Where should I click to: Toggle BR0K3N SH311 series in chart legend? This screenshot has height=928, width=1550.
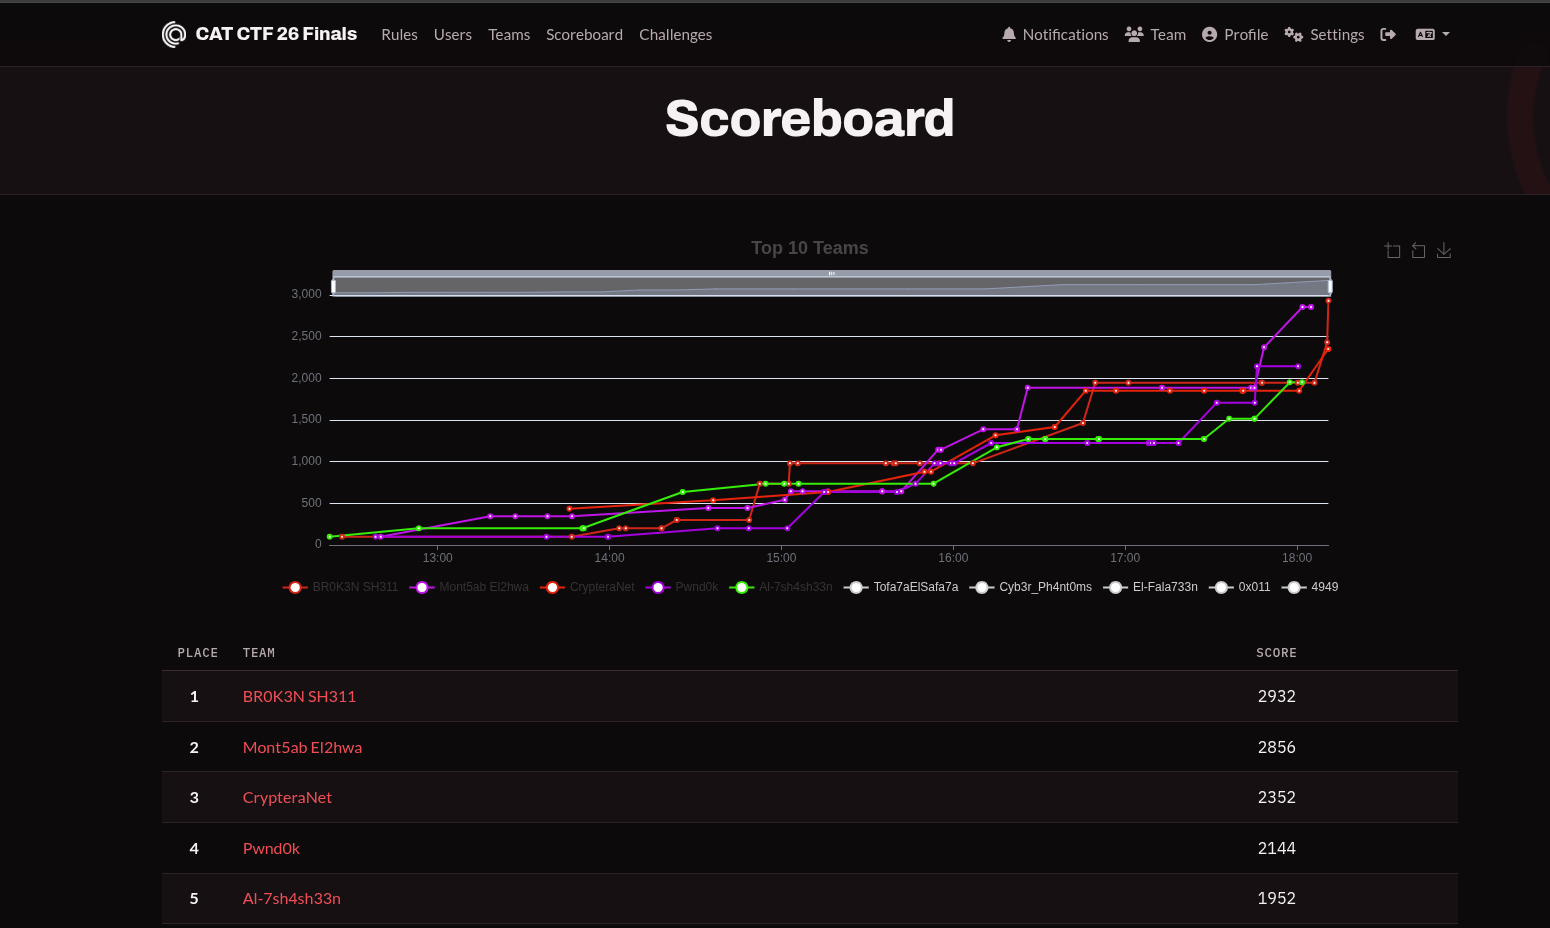[x=340, y=587]
